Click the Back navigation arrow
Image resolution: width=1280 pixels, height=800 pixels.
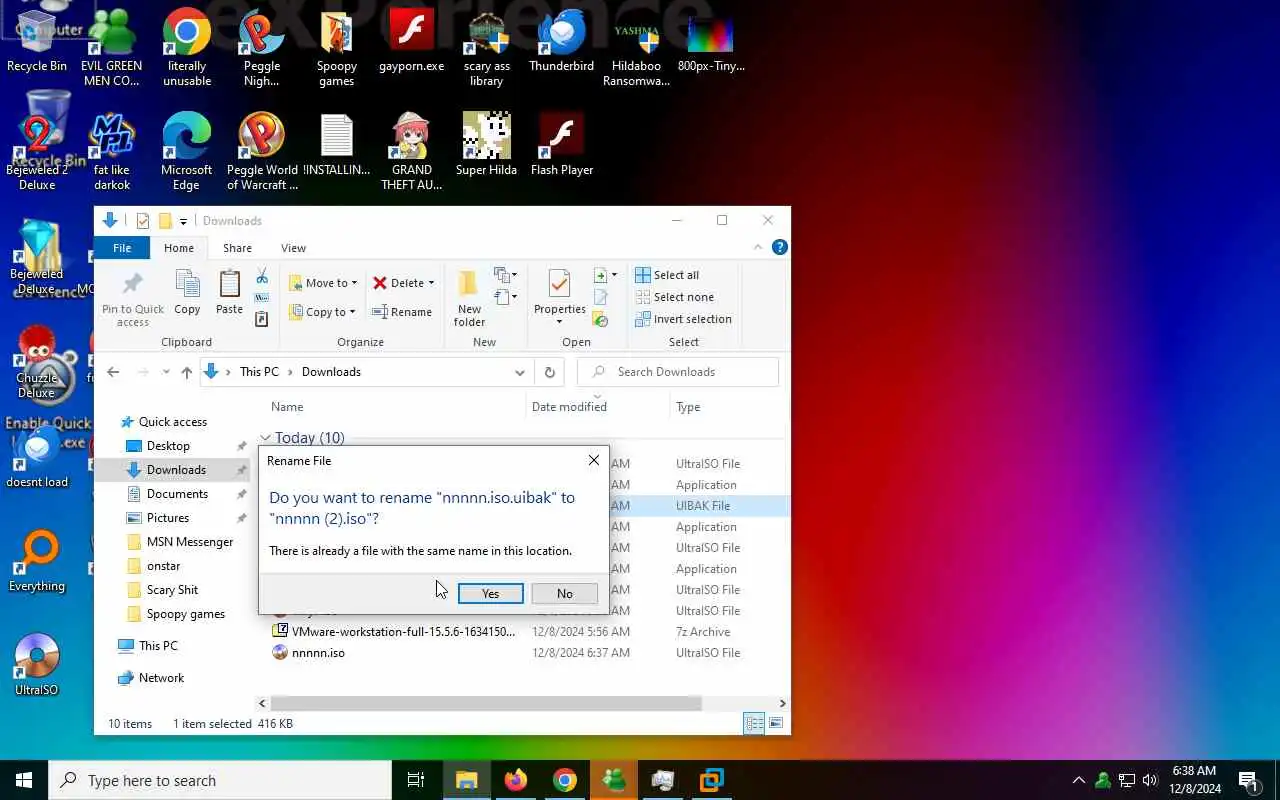point(113,372)
